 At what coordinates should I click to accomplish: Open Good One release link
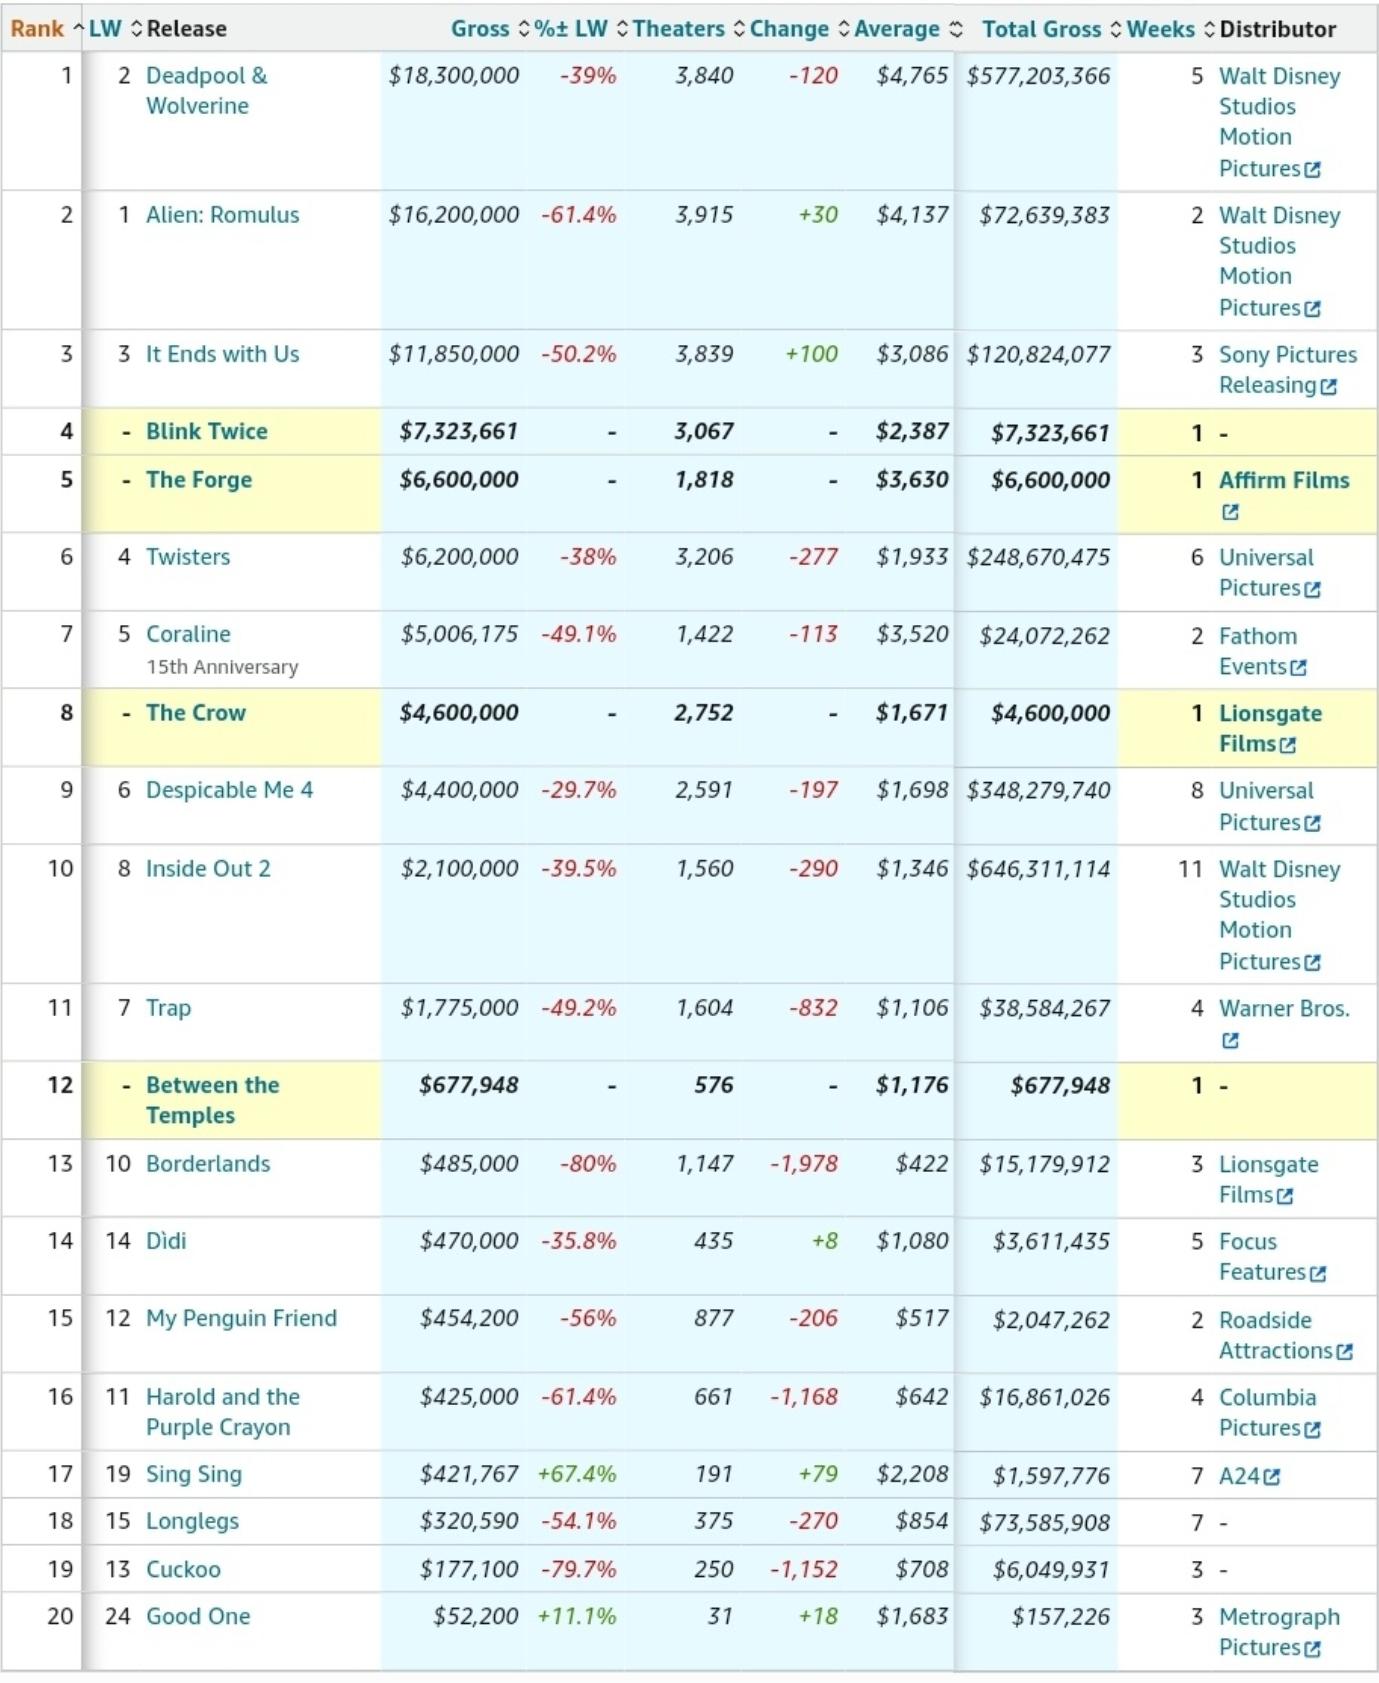(198, 1615)
